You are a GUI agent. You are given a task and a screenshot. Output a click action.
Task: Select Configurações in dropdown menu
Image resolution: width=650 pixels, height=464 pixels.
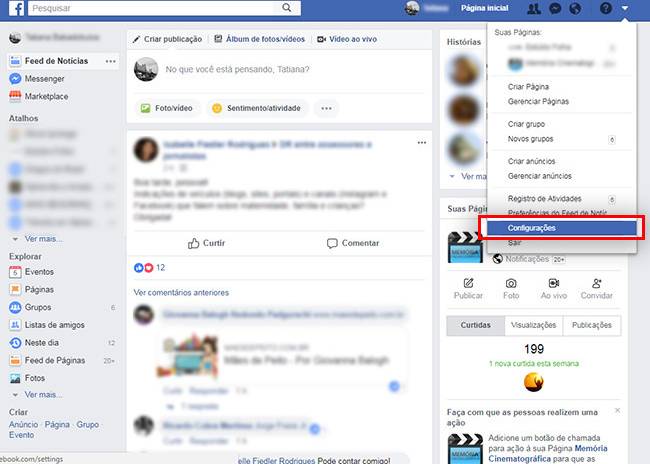point(562,228)
